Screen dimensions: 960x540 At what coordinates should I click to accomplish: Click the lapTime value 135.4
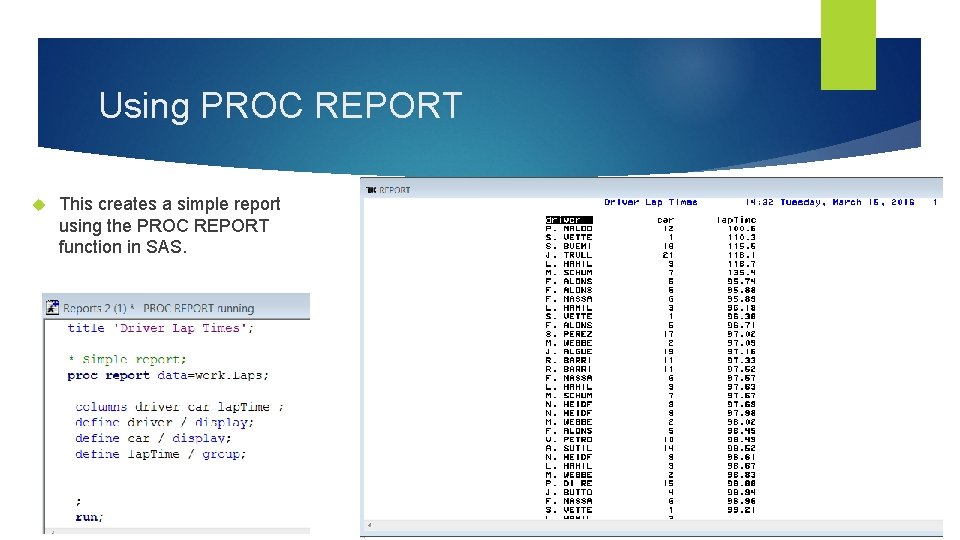(x=741, y=272)
